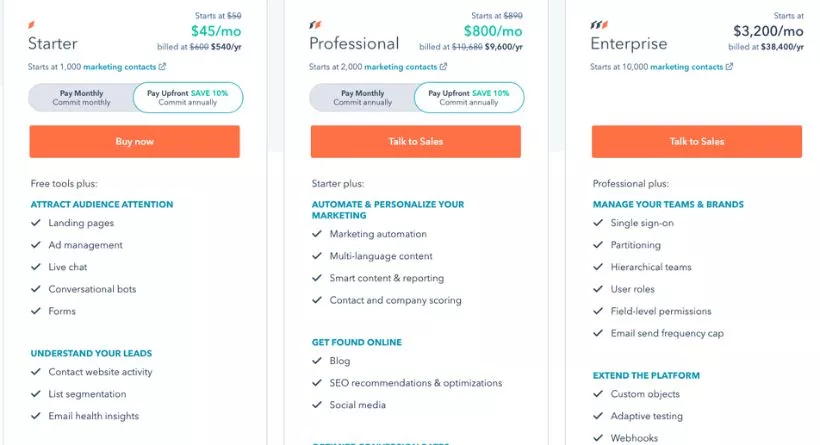
Task: Click external link icon beside Starter marketing contacts
Action: pyautogui.click(x=162, y=66)
